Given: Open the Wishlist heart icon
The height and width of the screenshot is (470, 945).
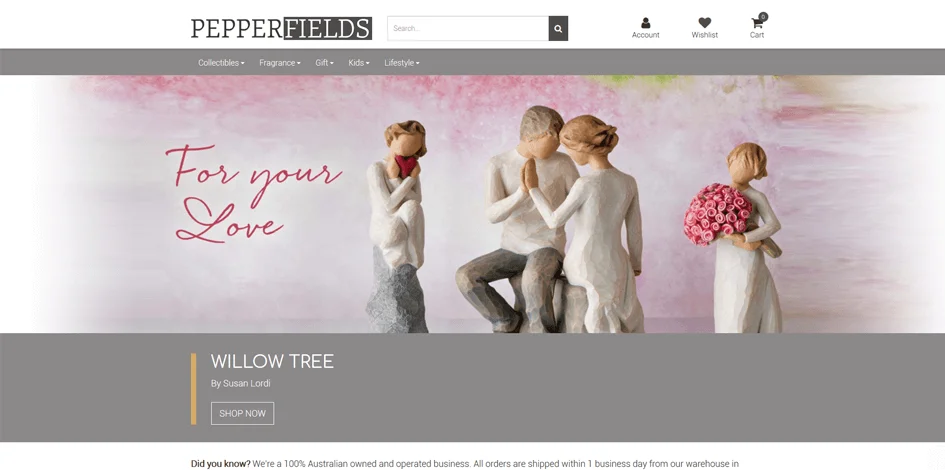Looking at the screenshot, I should pos(705,23).
